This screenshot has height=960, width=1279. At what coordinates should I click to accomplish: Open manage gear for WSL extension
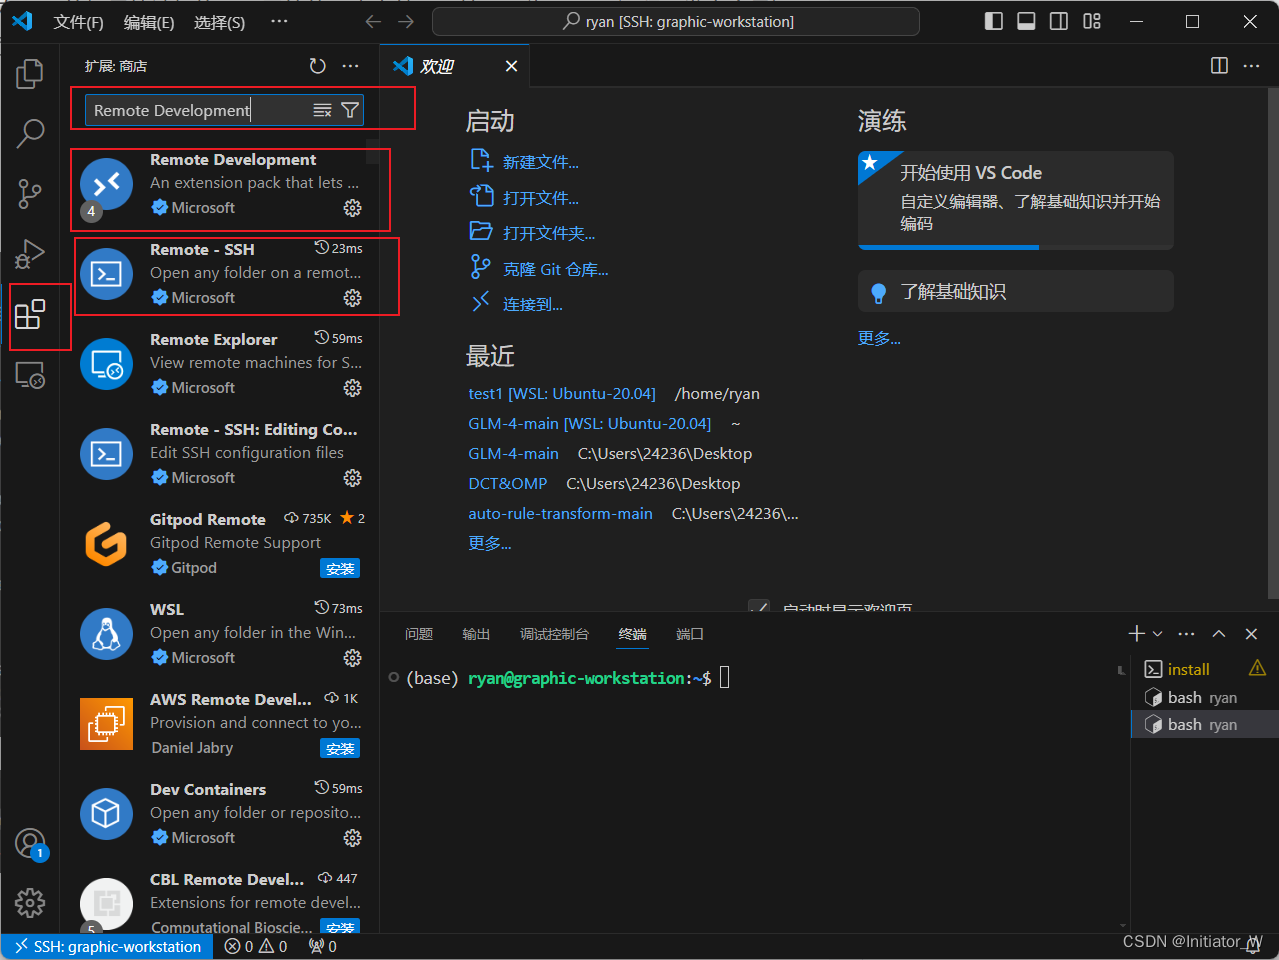[x=352, y=658]
